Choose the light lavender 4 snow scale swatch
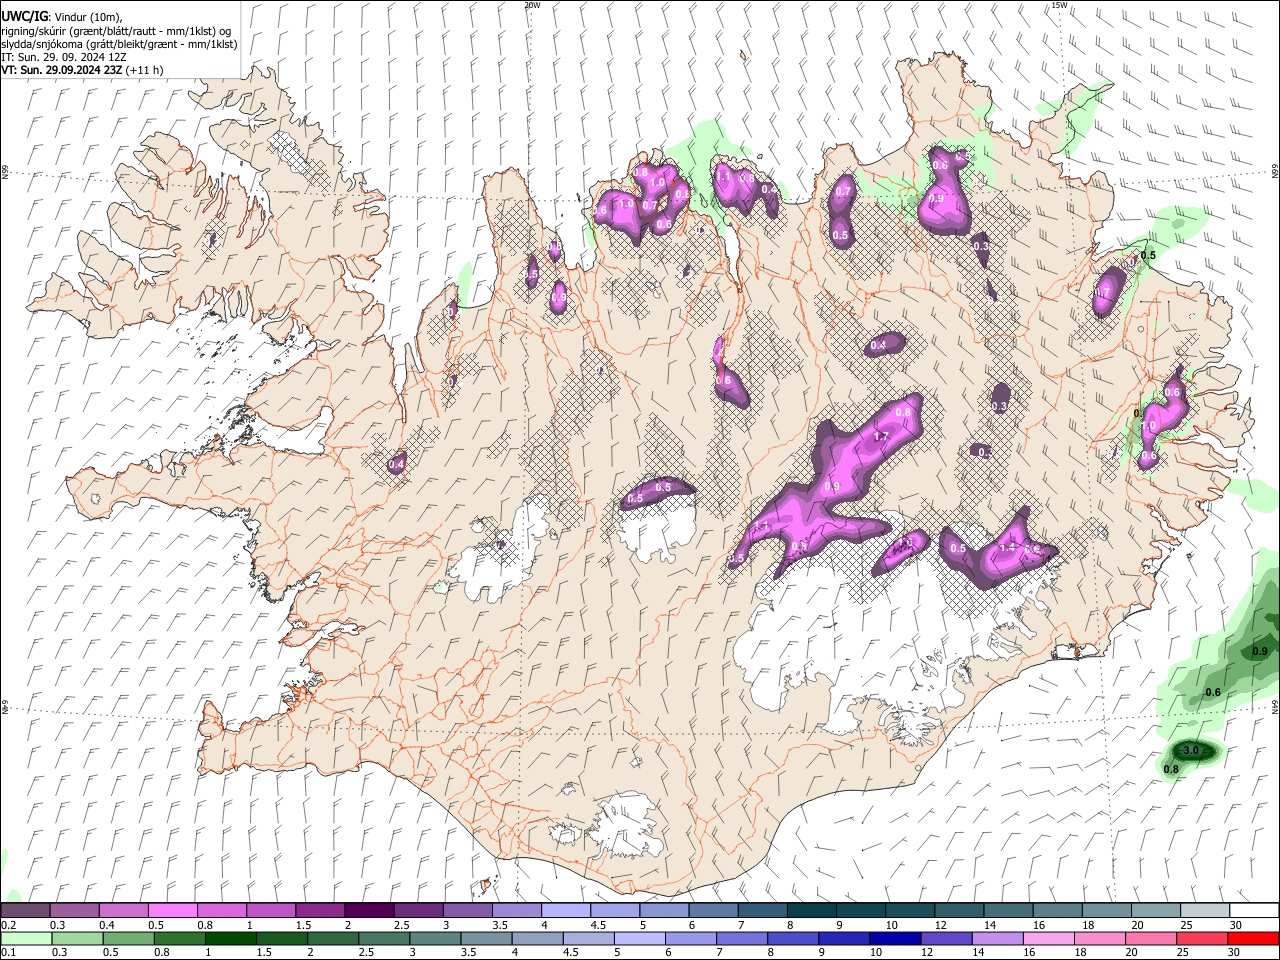 point(565,911)
